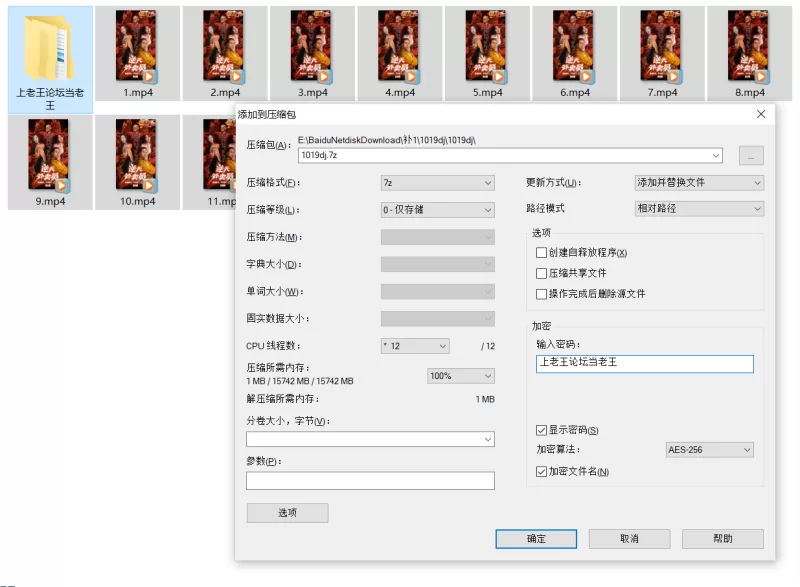Screen dimensions: 800x587
Task: Select the 8.mp4 video file icon
Action: pyautogui.click(x=749, y=47)
